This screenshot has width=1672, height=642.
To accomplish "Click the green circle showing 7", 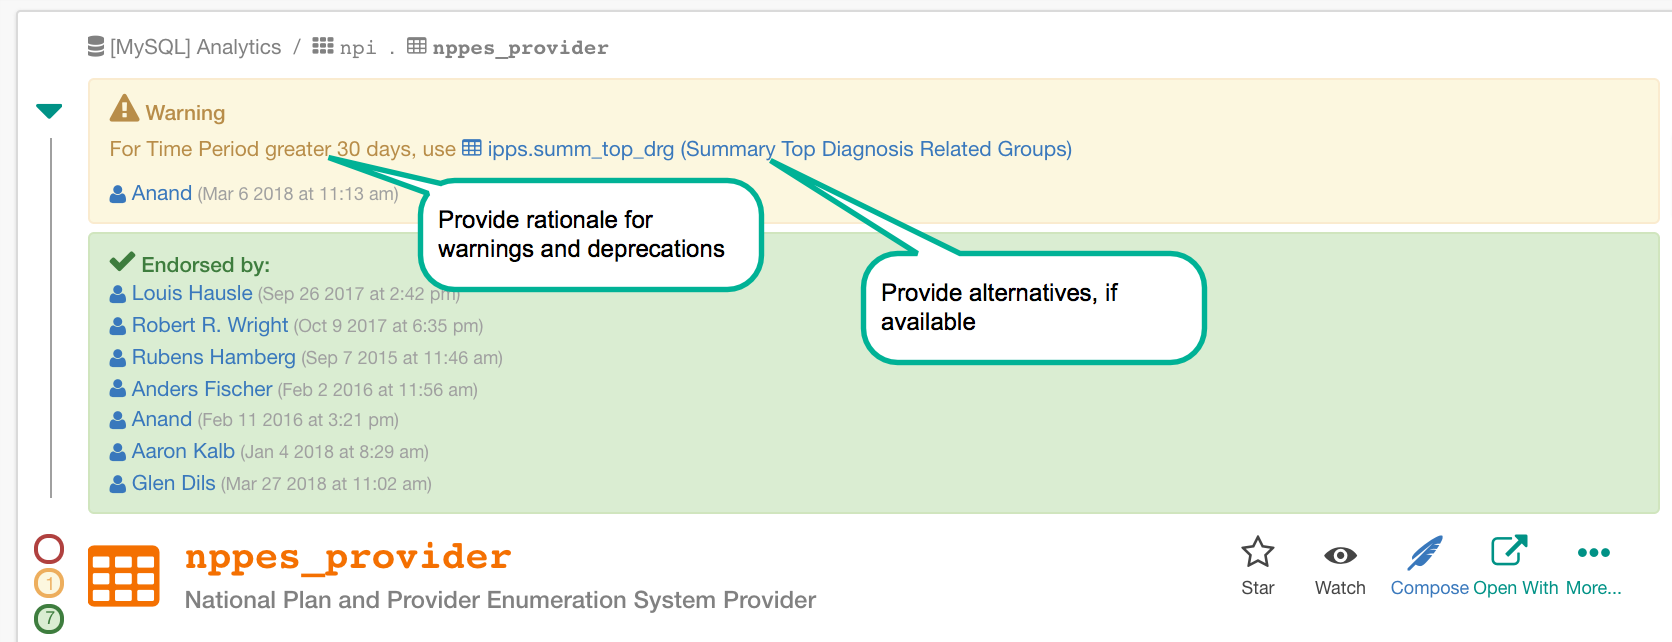I will click(49, 618).
